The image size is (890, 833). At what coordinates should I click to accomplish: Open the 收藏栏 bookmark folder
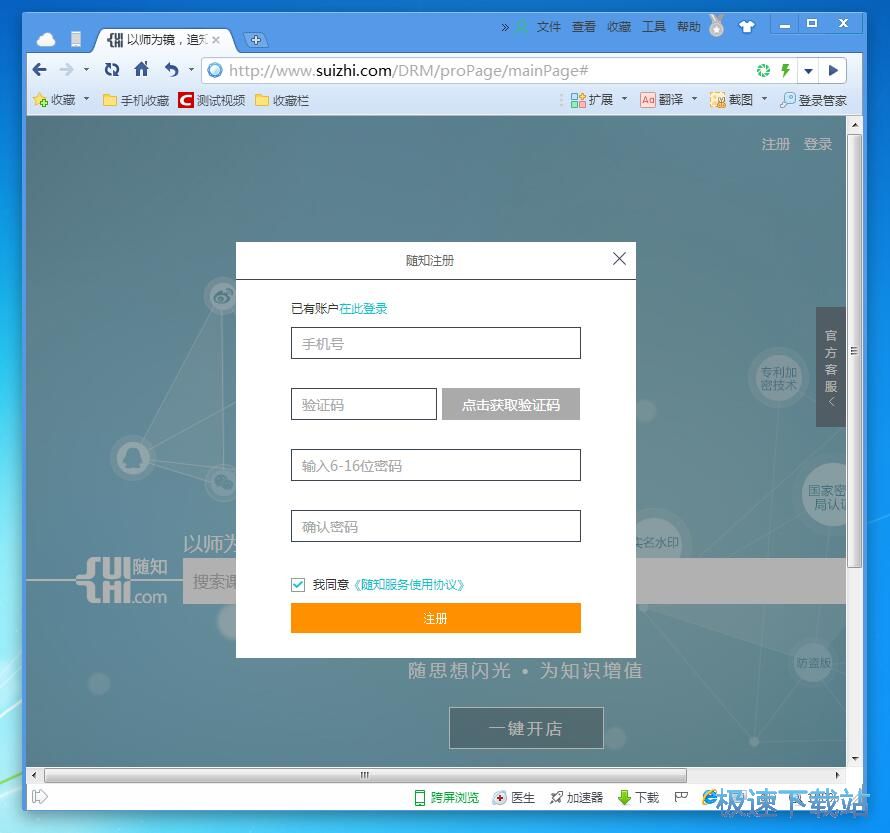point(282,100)
